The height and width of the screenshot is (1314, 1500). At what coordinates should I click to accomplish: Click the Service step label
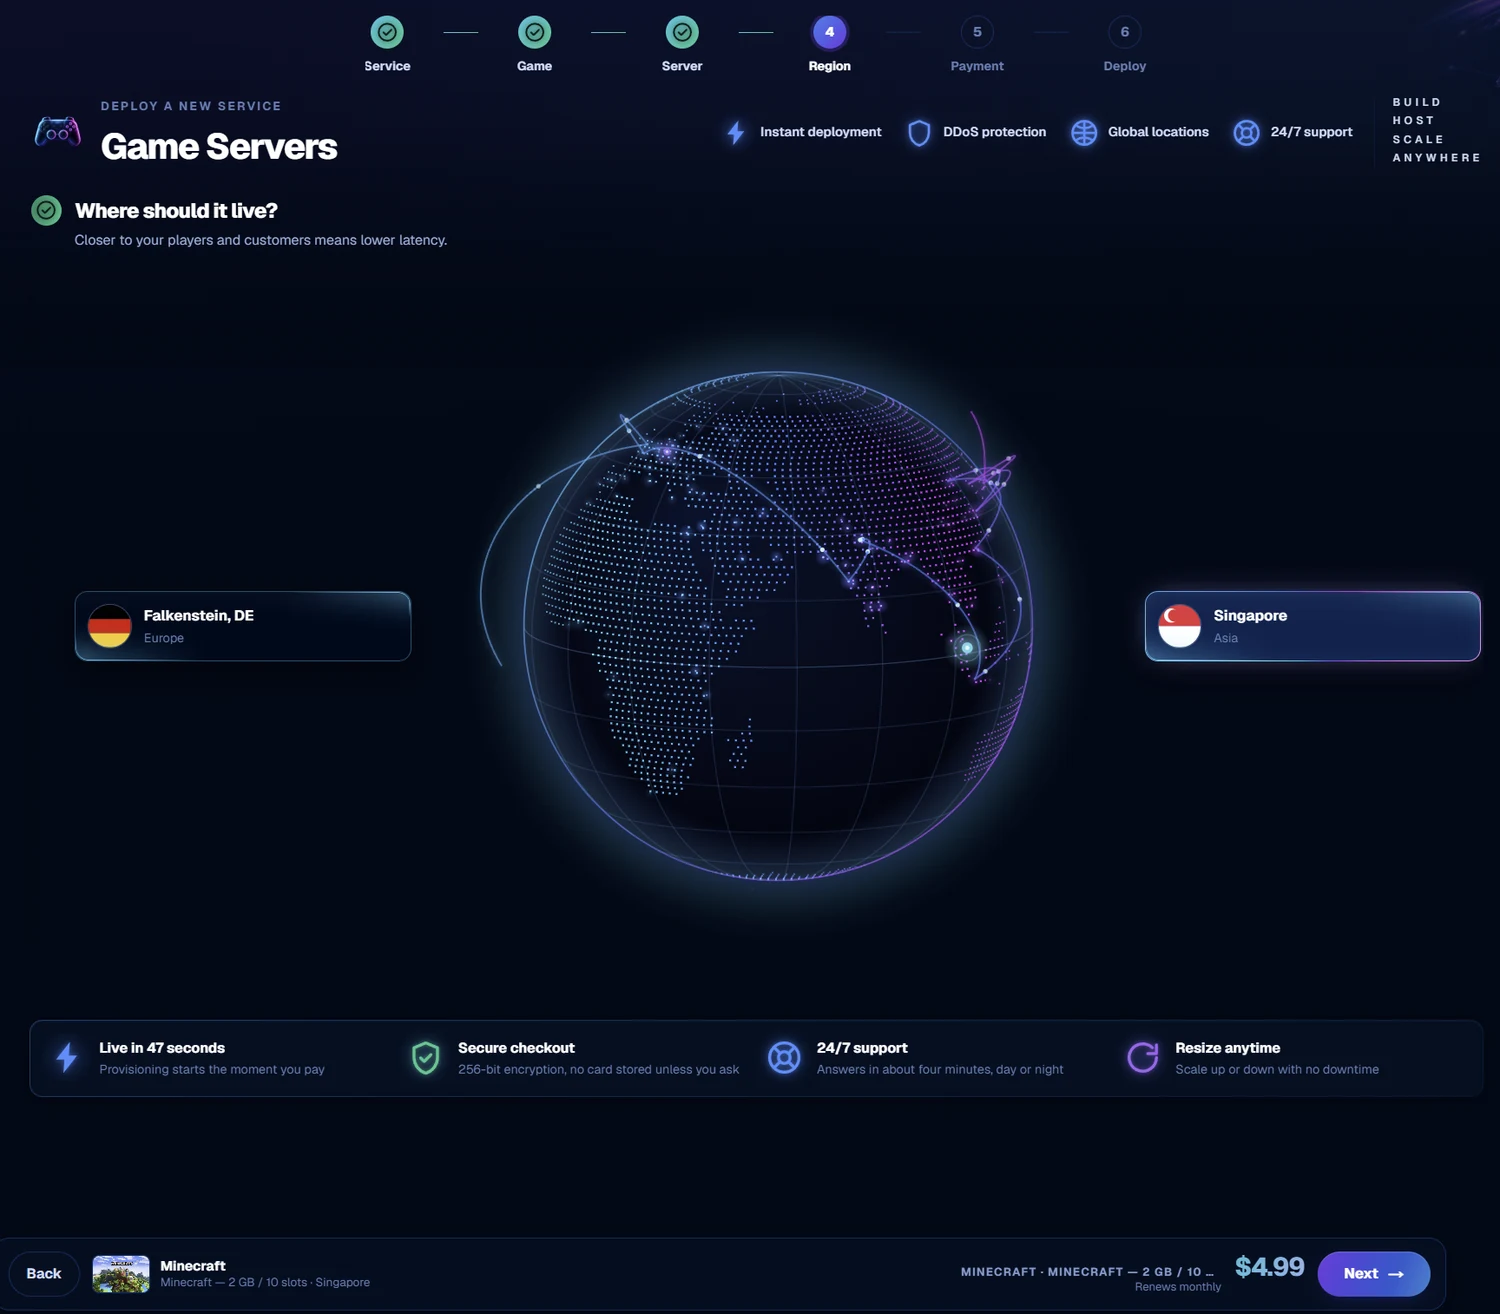[x=387, y=66]
